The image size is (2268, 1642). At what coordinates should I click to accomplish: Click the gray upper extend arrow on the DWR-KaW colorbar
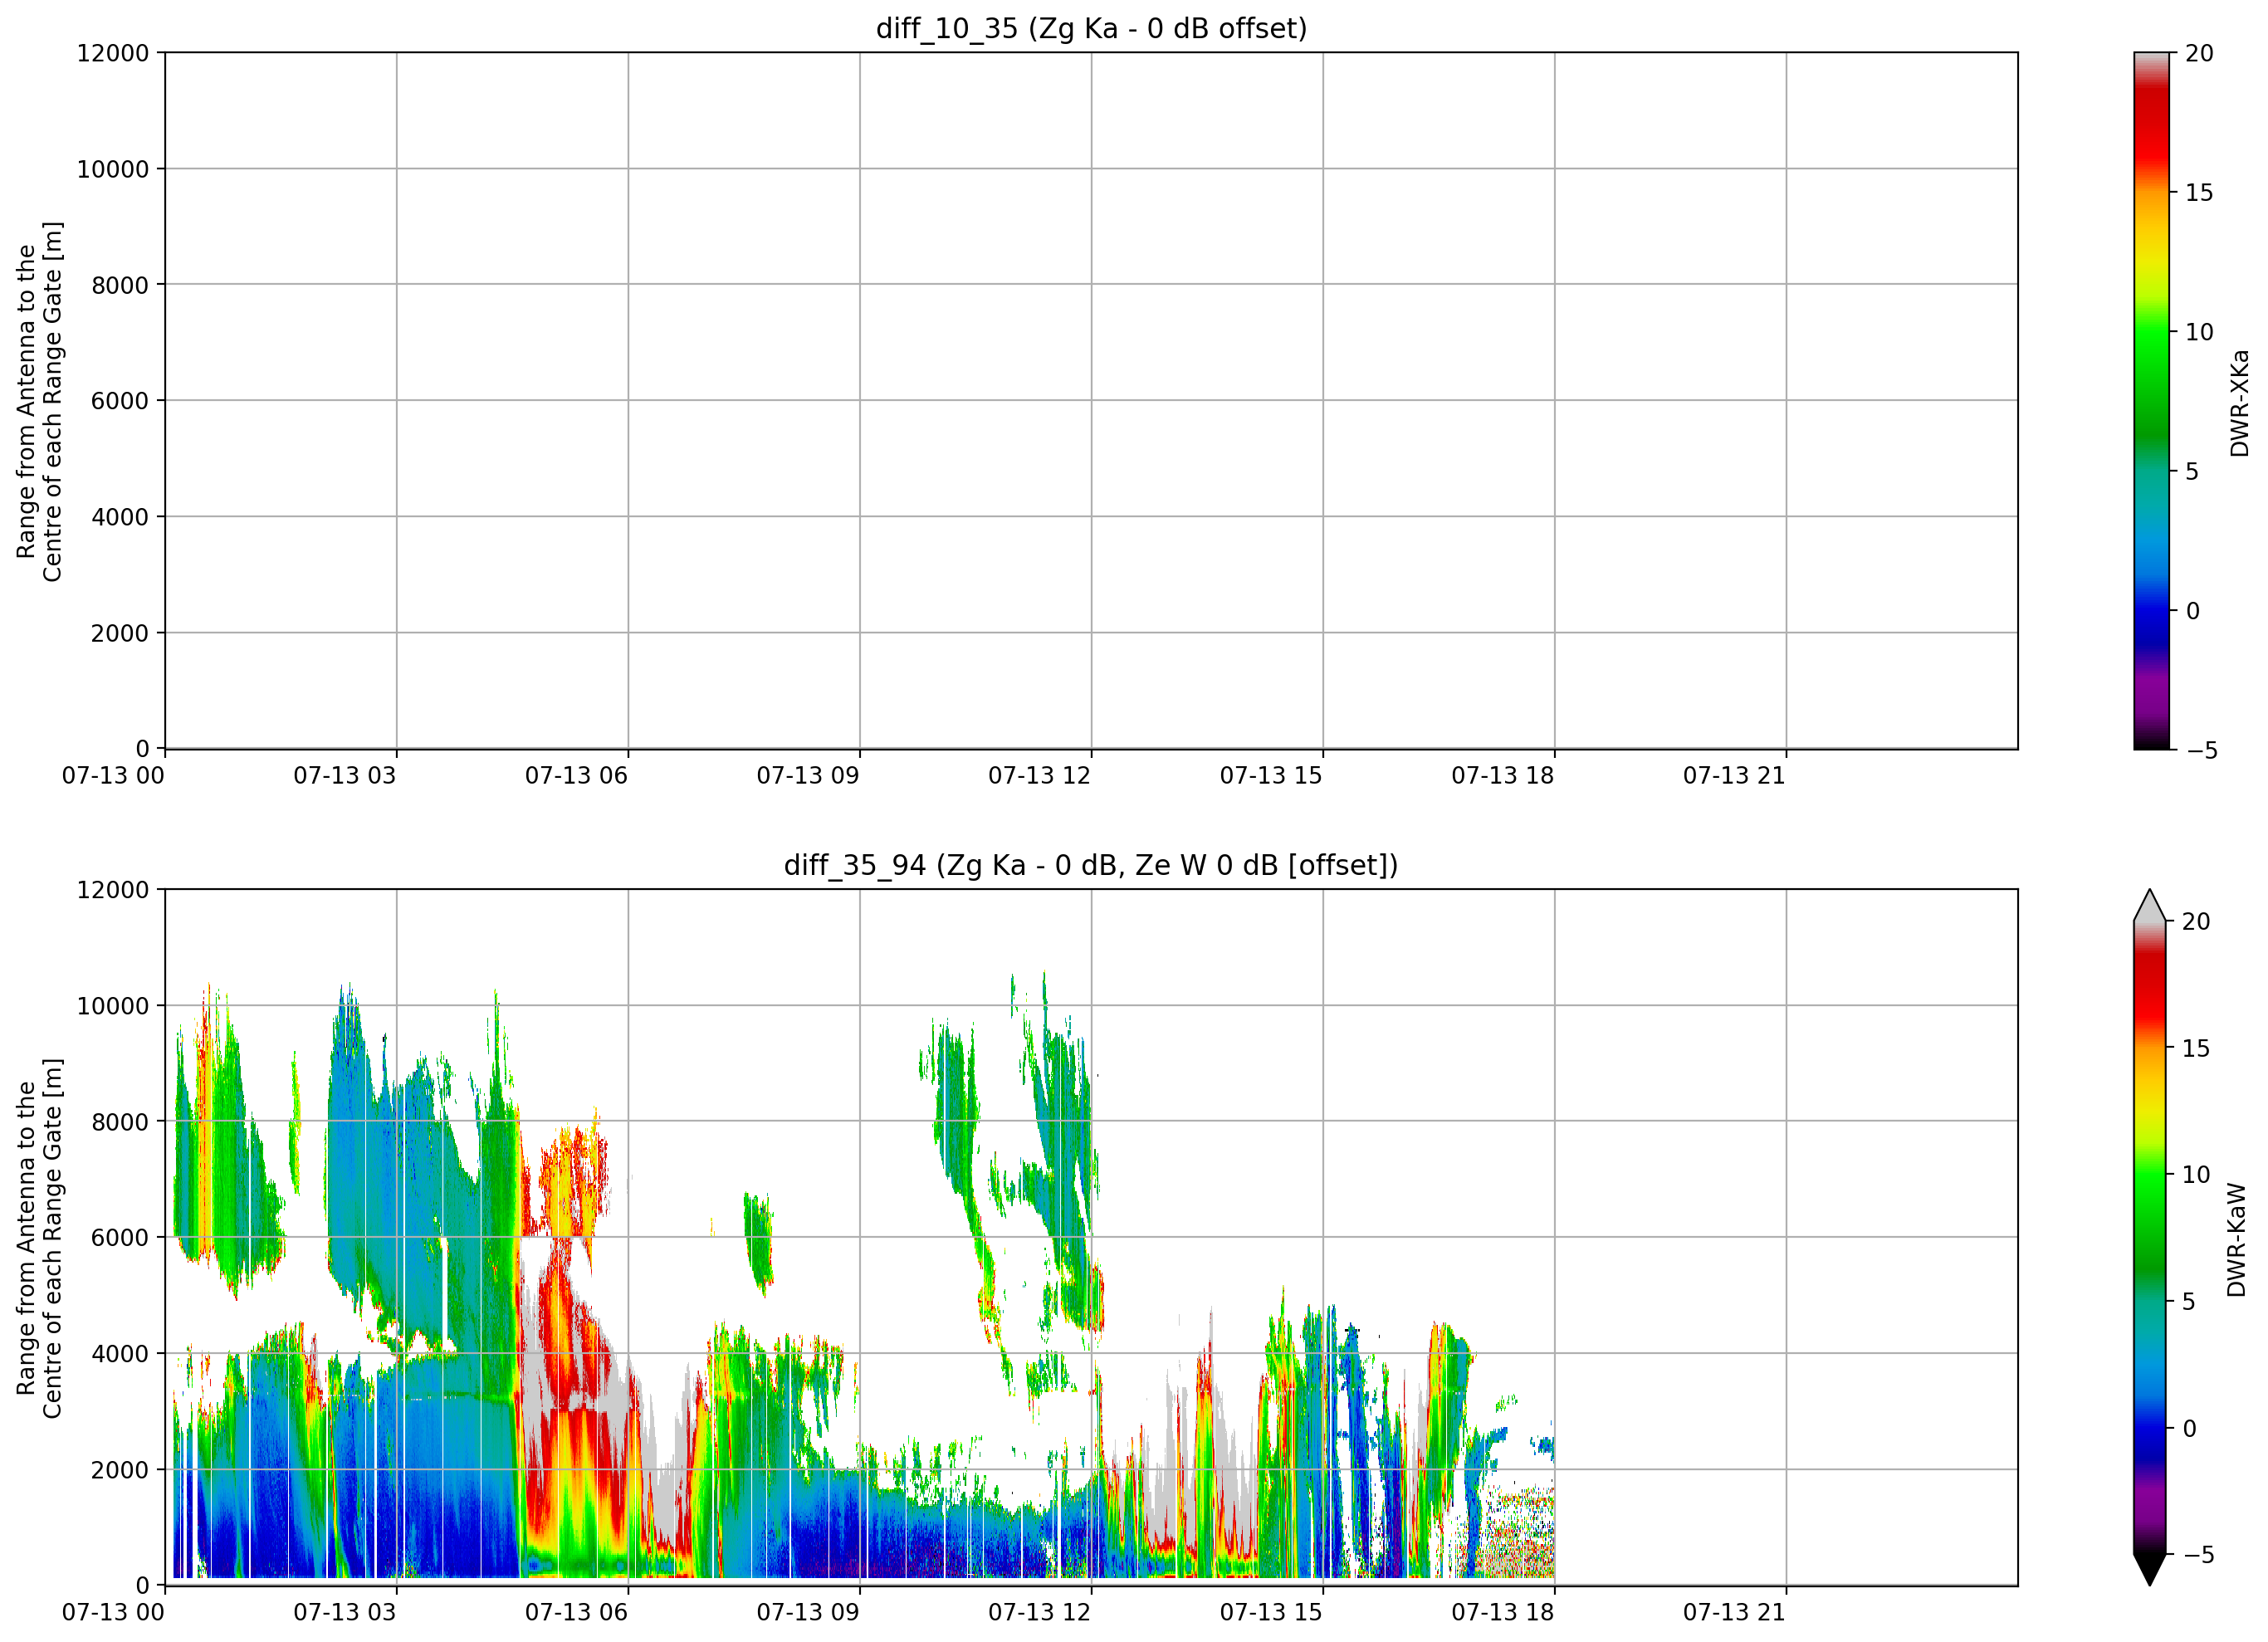point(2150,905)
